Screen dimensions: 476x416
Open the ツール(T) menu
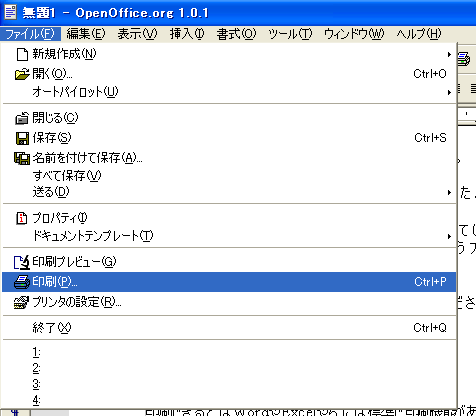[x=290, y=34]
